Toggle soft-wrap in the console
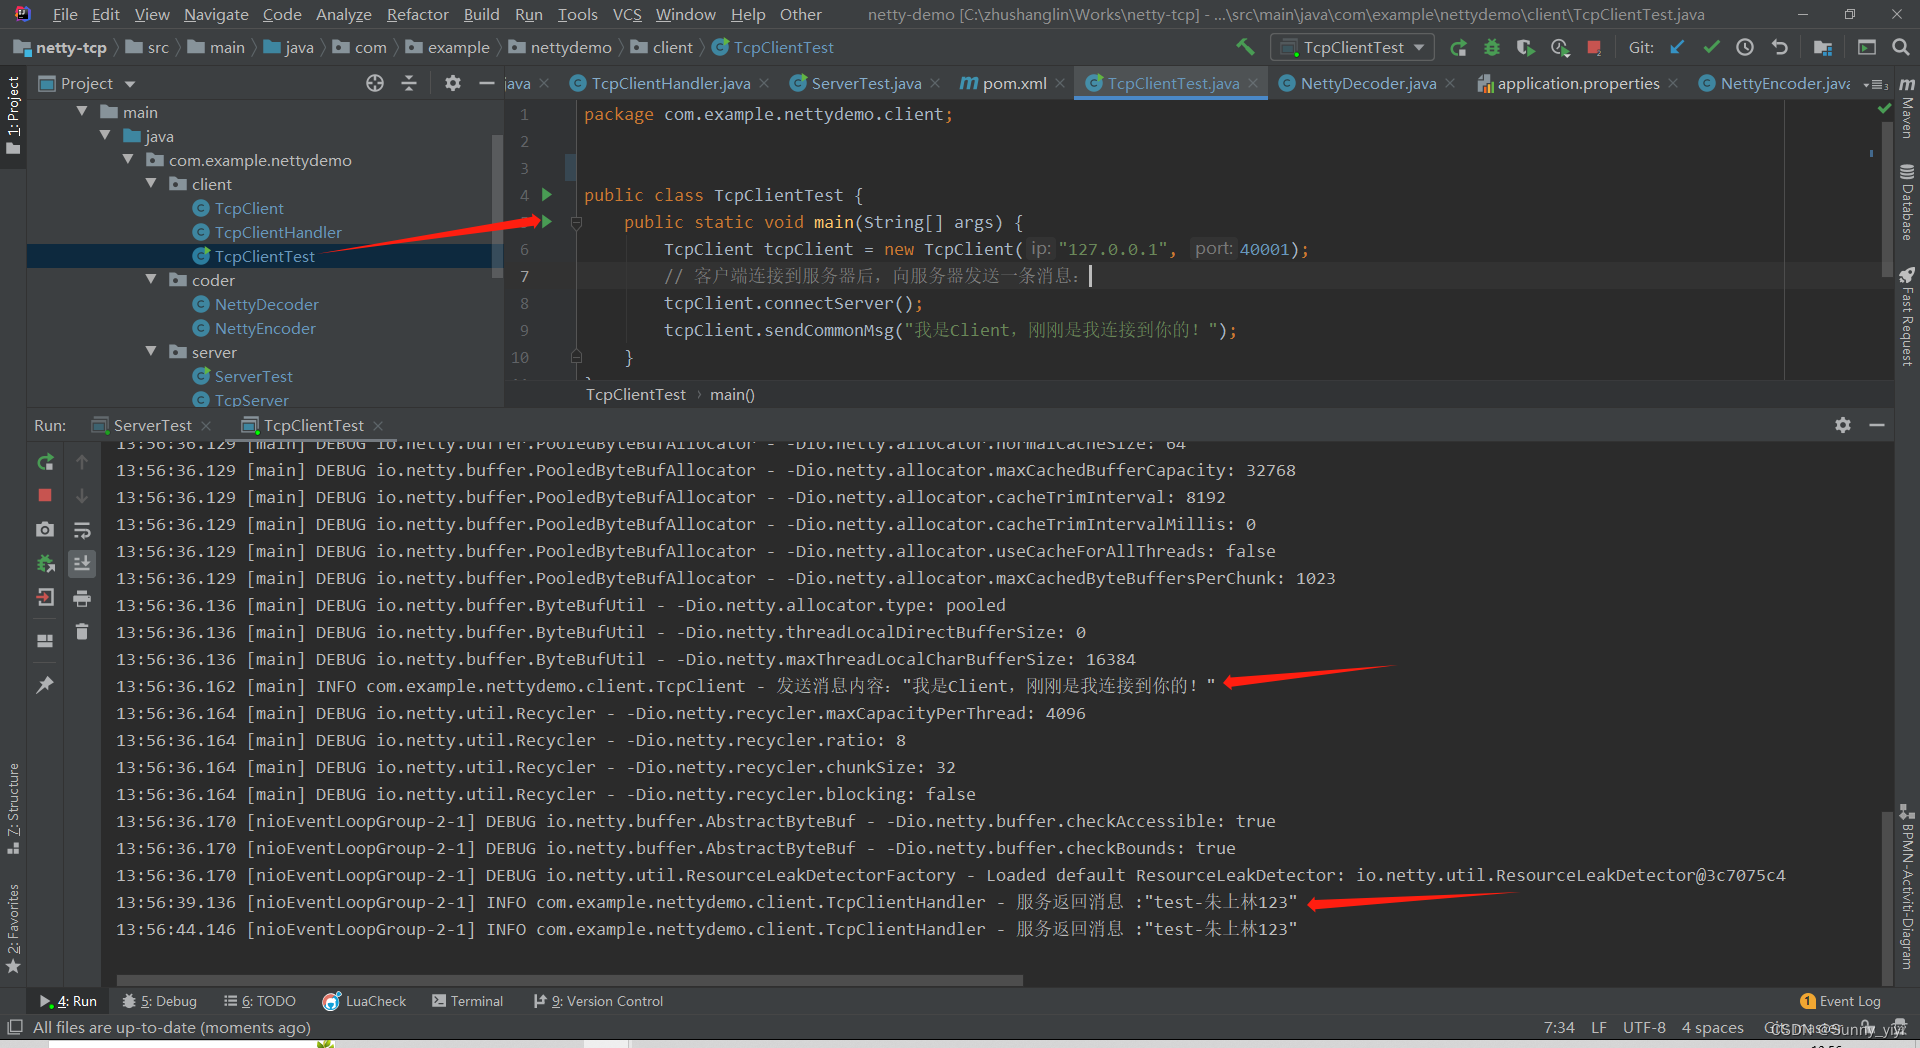 pyautogui.click(x=82, y=529)
